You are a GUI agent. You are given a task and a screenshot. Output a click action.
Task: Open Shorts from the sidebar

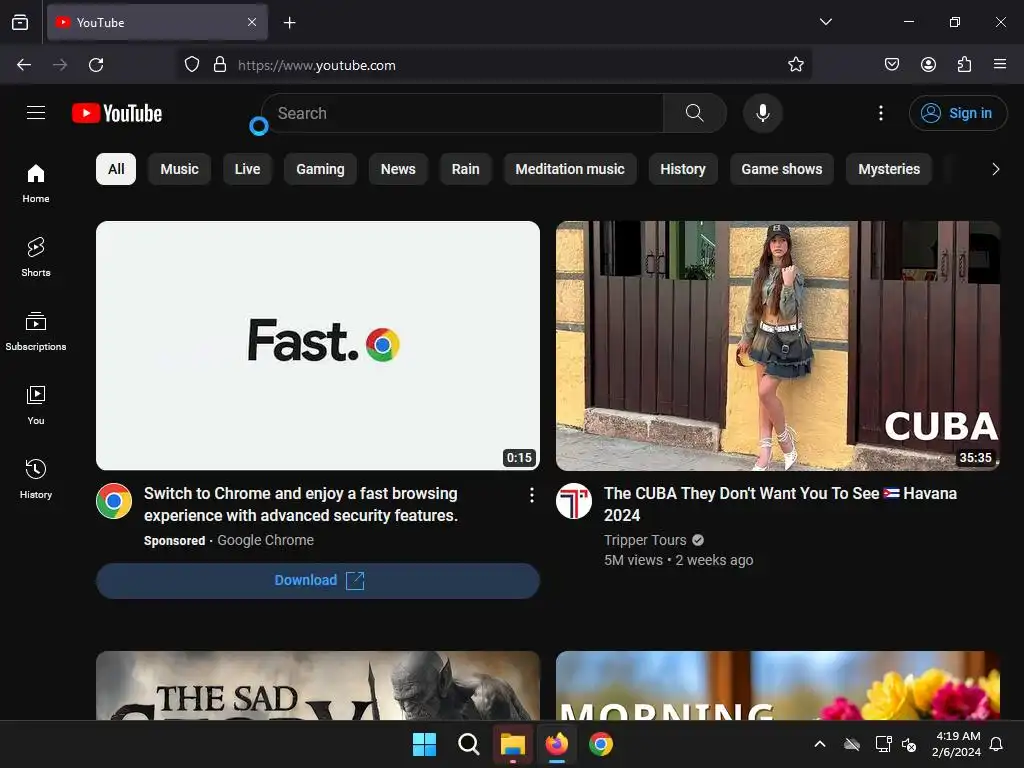(x=36, y=257)
